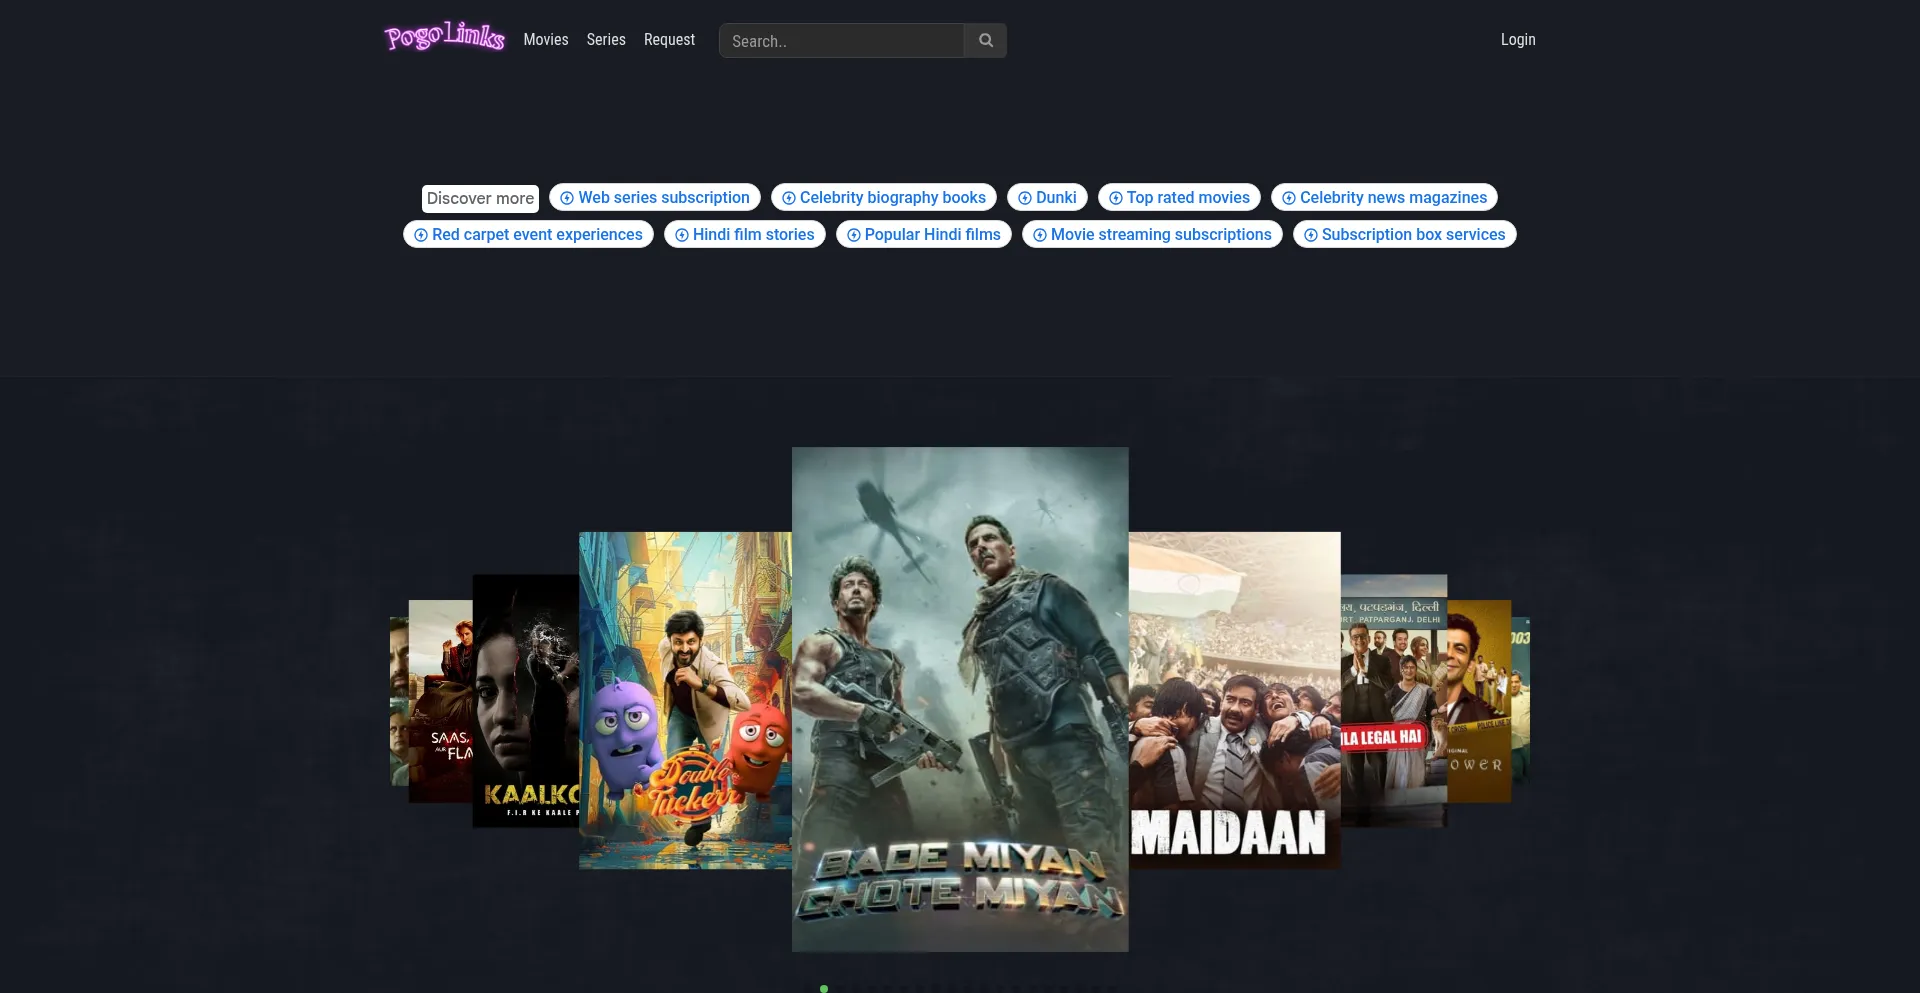
Task: Open Popular Hindi films suggestion
Action: (924, 235)
